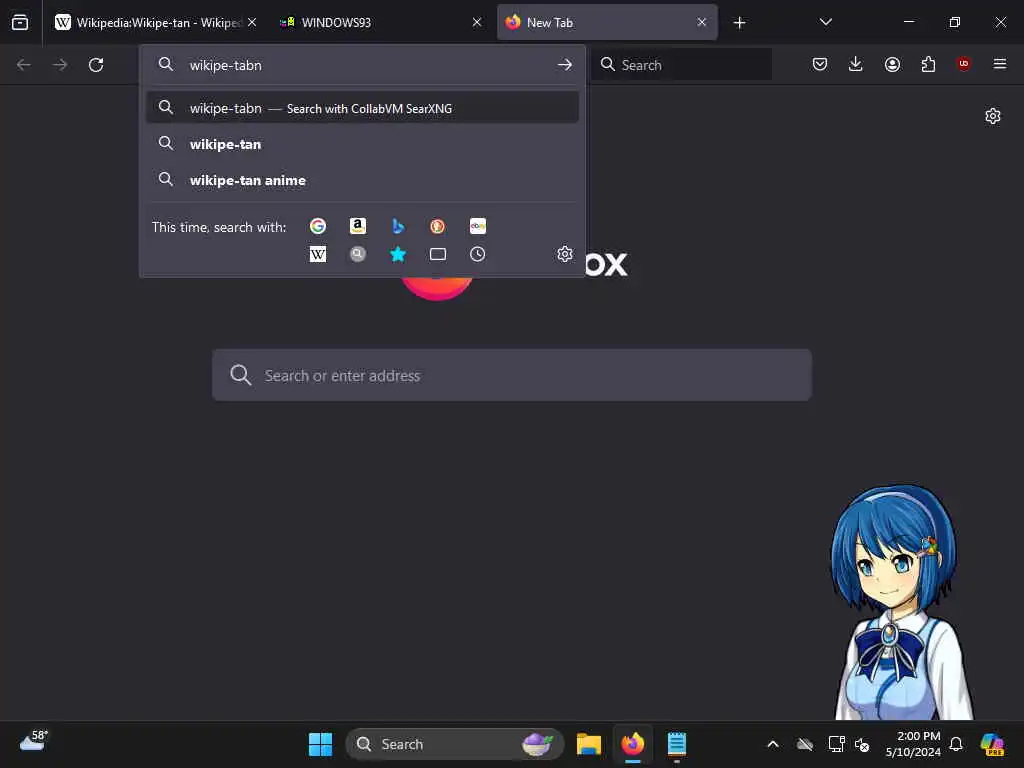Viewport: 1024px width, 768px height.
Task: Open the clock showing 2:00 PM
Action: tap(912, 744)
